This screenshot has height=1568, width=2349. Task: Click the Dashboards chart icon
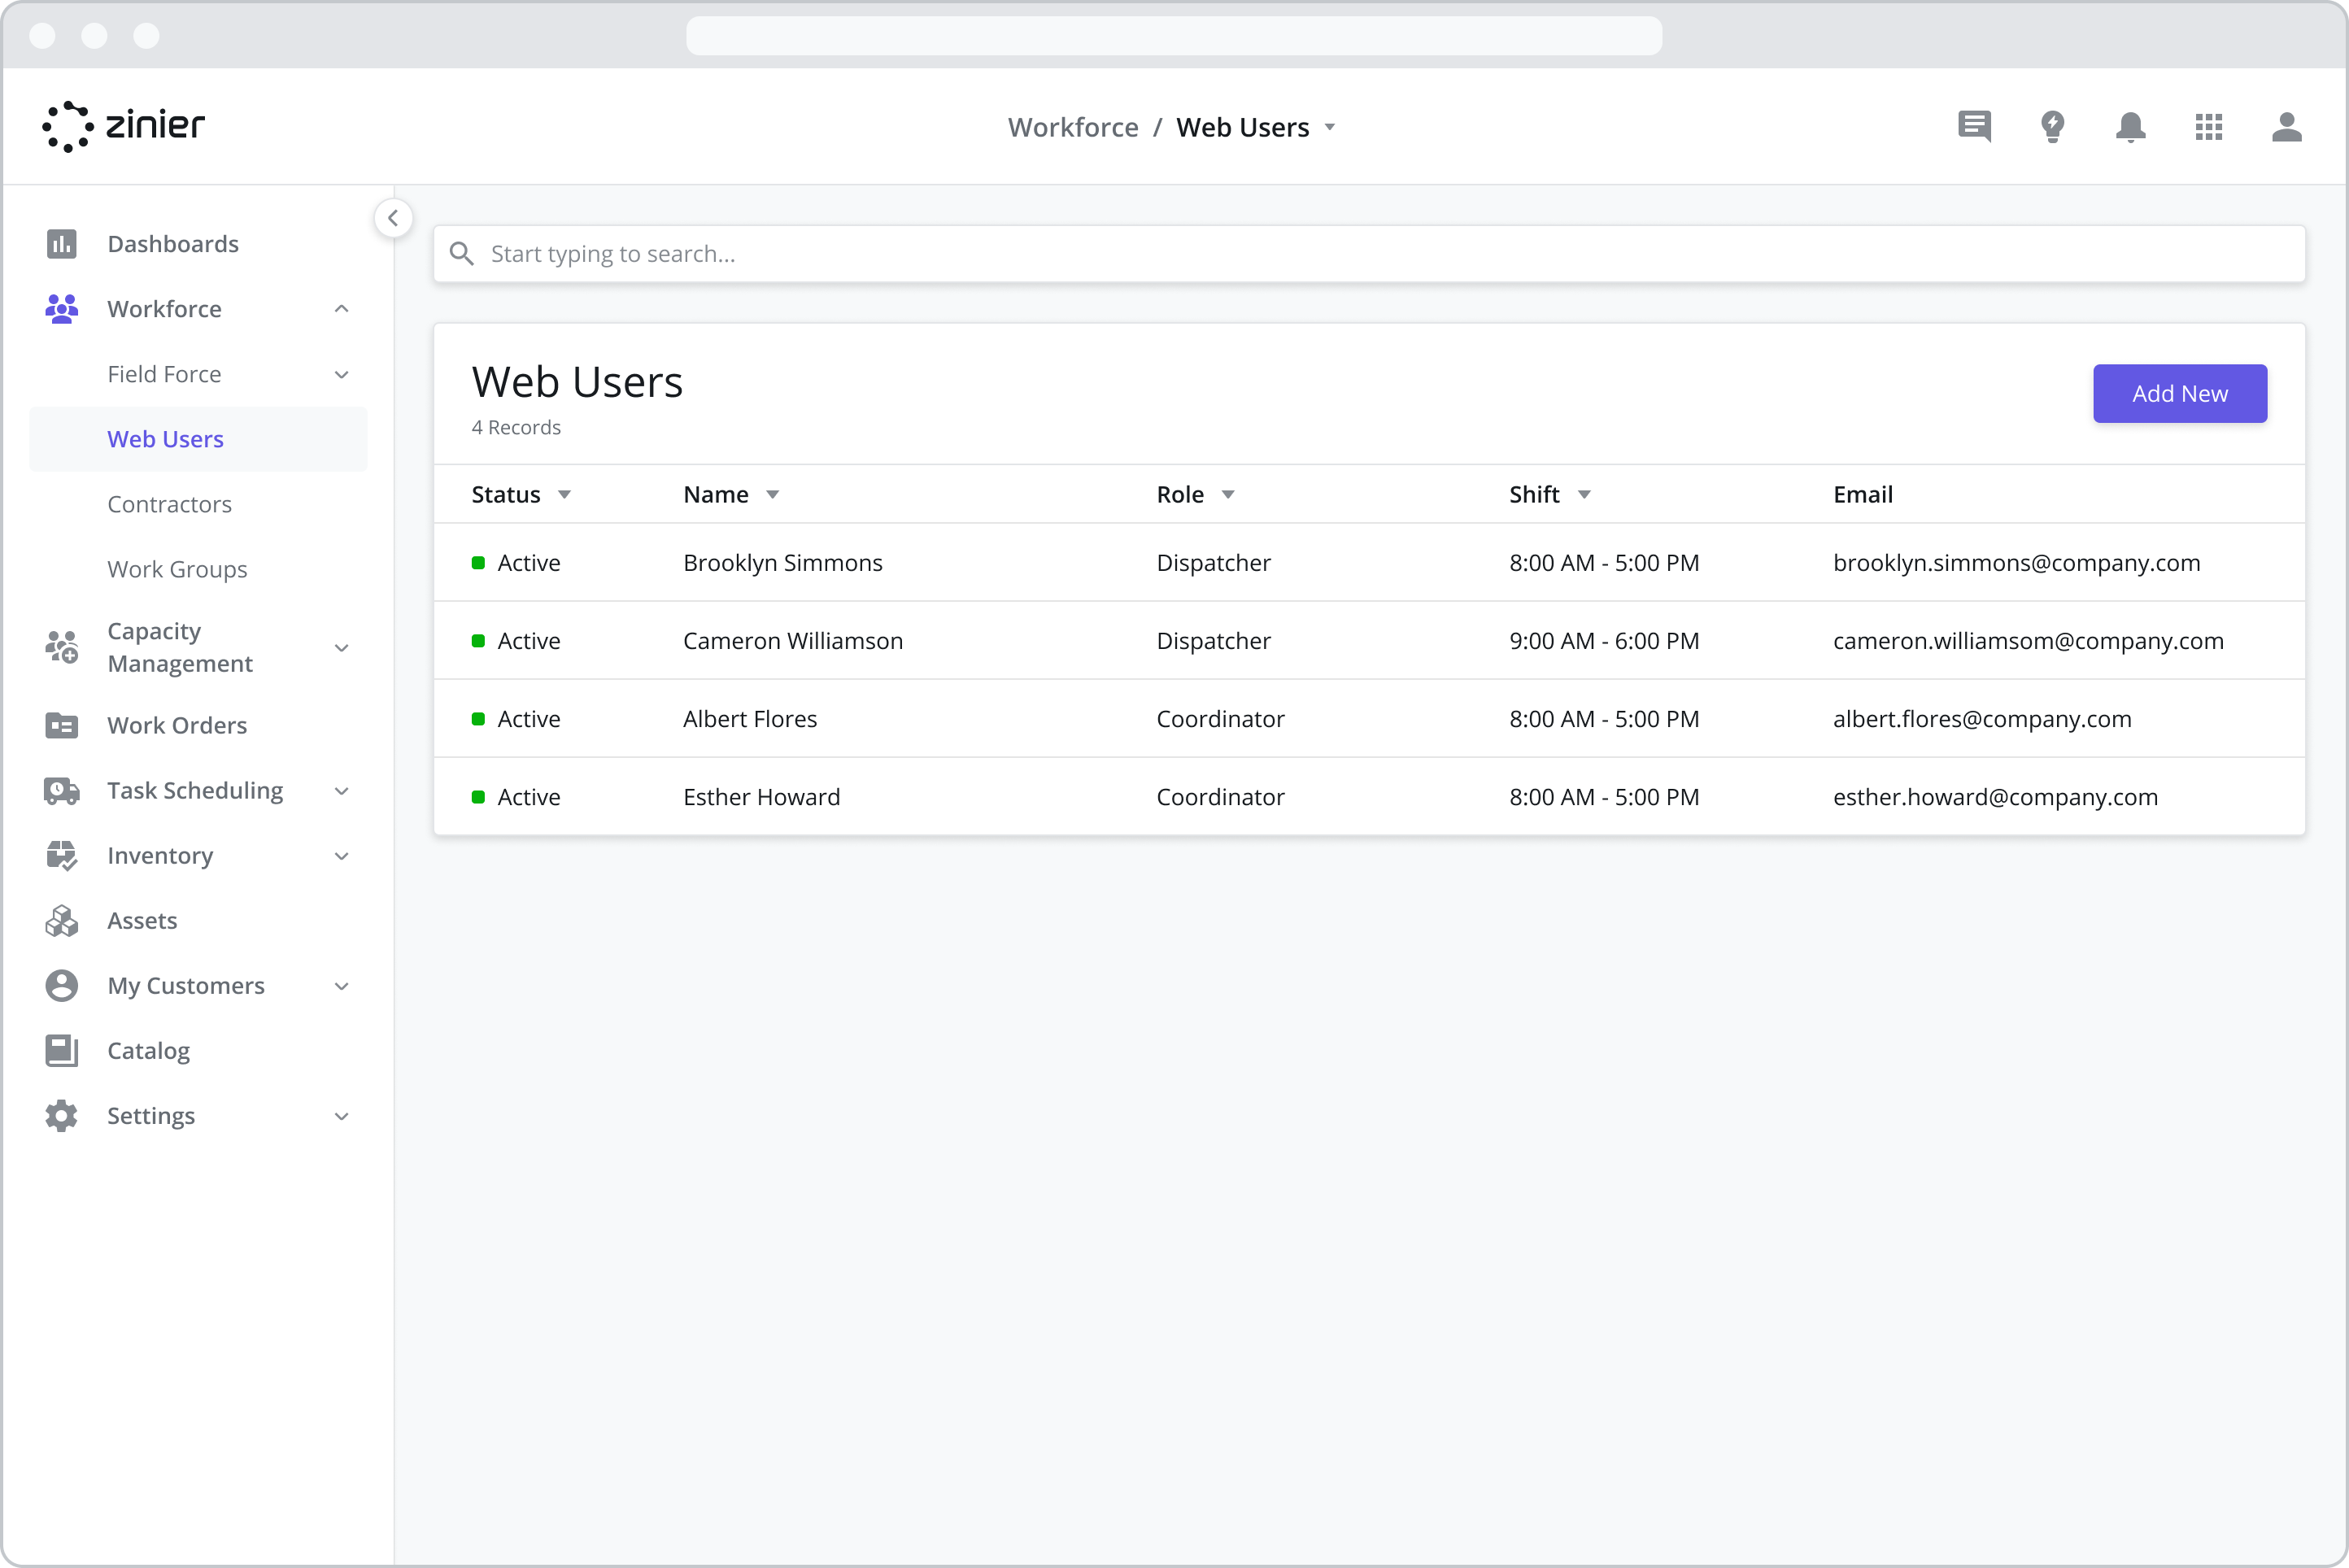tap(61, 244)
